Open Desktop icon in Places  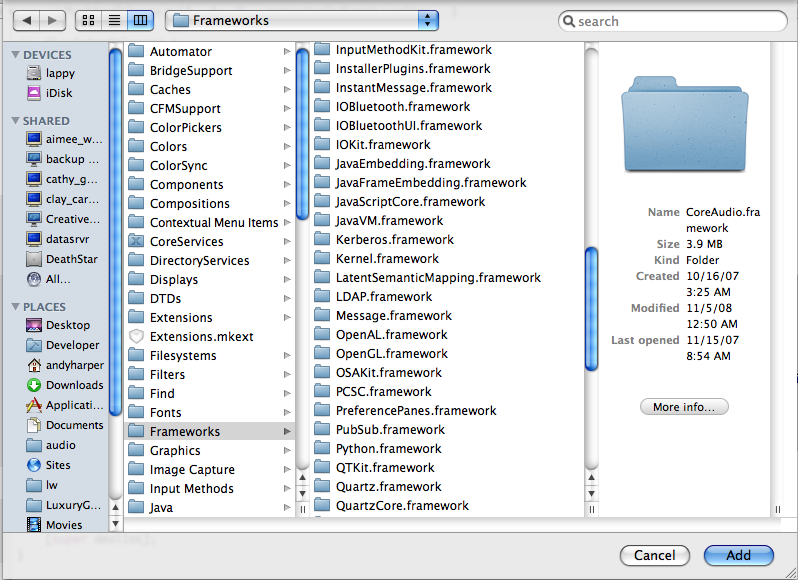pos(34,325)
